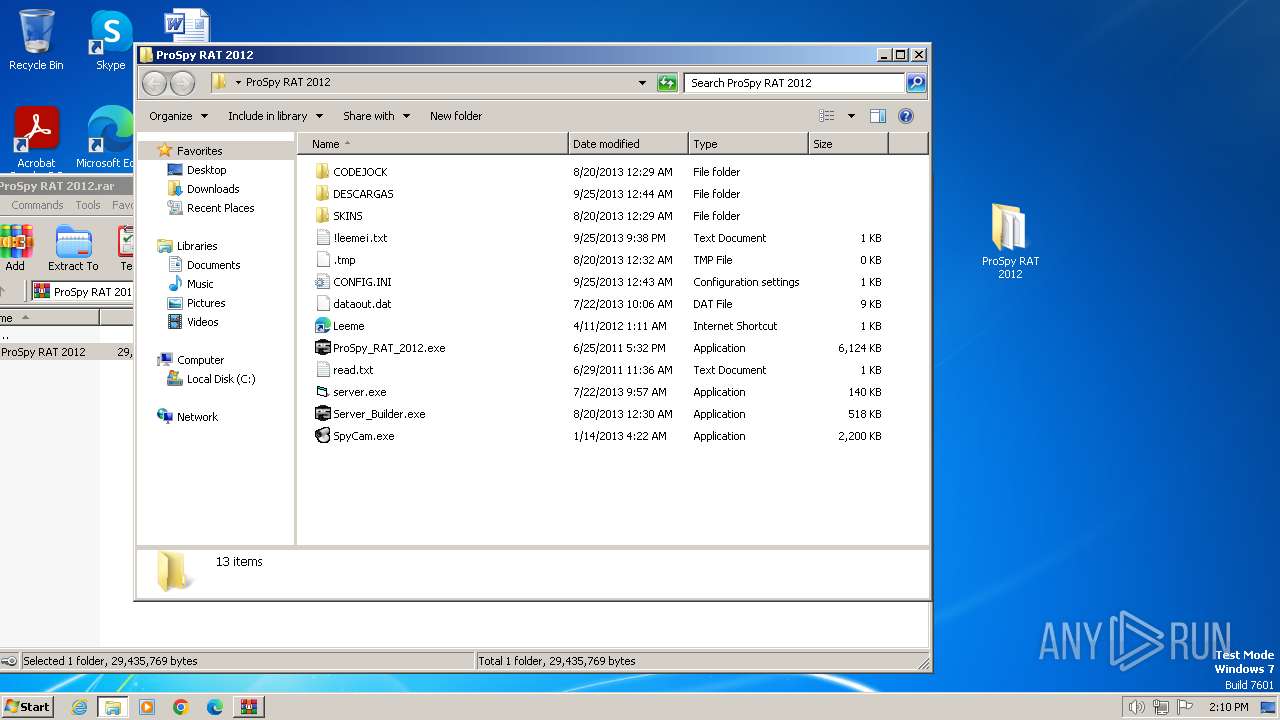Select the CONFIG.INI settings file icon
The height and width of the screenshot is (720, 1280).
[x=322, y=282]
